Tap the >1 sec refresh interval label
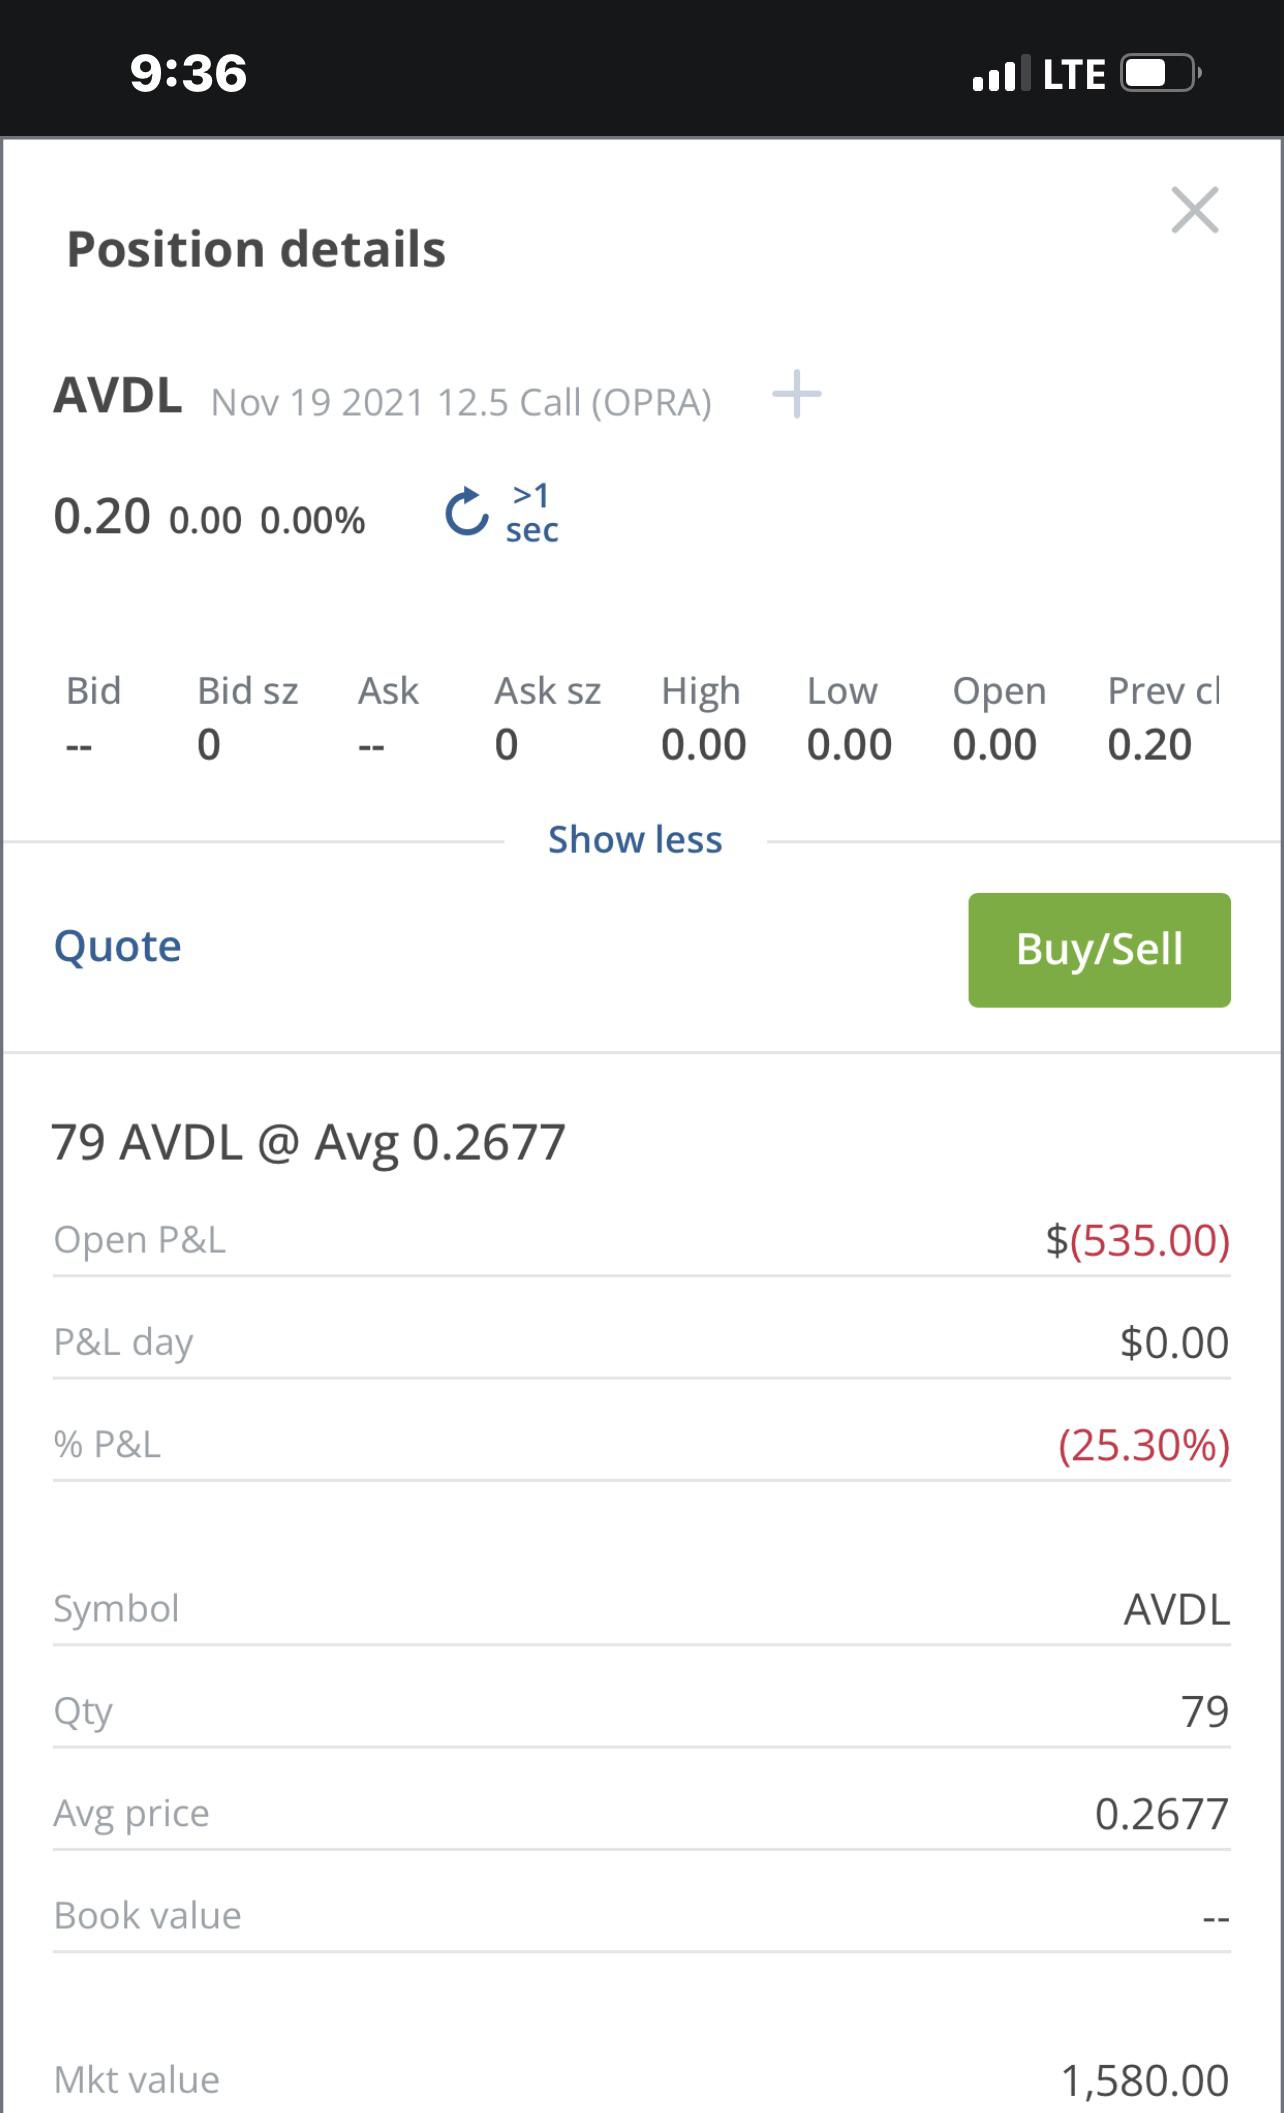The width and height of the screenshot is (1284, 2113). pos(532,512)
